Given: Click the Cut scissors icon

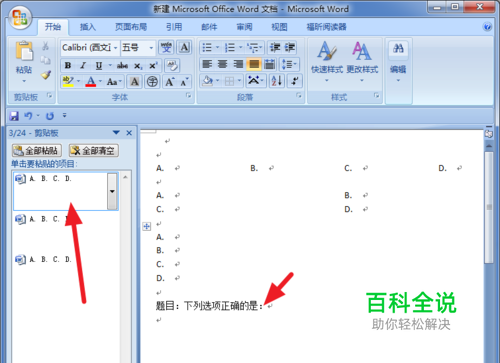Looking at the screenshot, I should click(x=45, y=46).
